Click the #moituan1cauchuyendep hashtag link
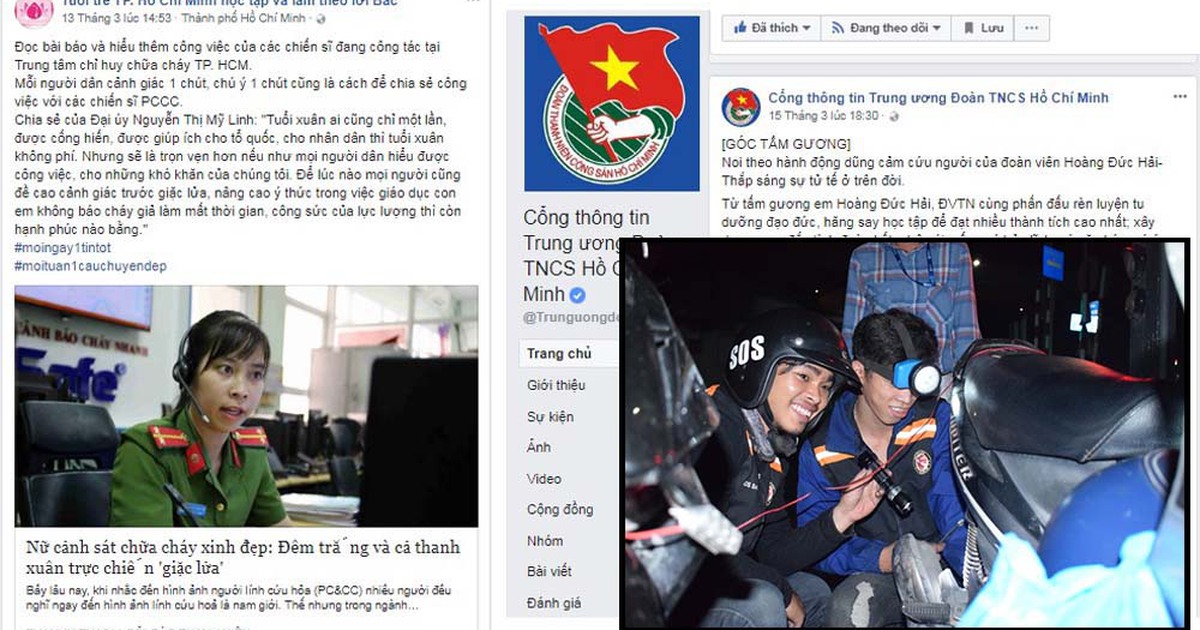 coord(89,264)
